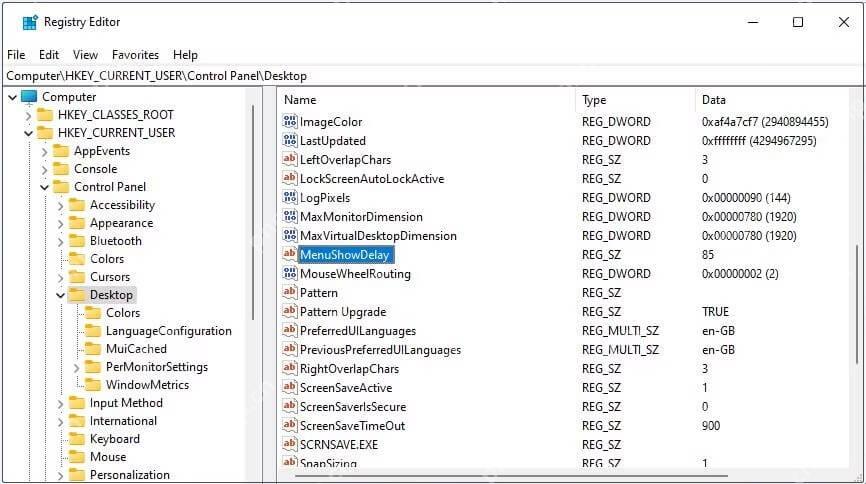
Task: Select the Appearance key
Action: [x=122, y=223]
